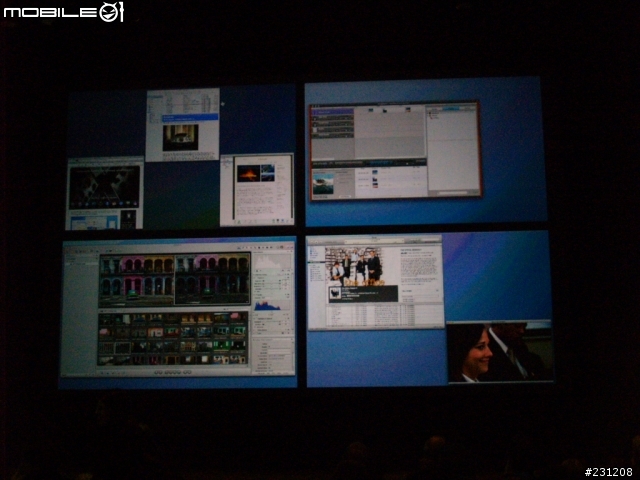Open the Mail window with stage photo
The image size is (640, 480).
(x=183, y=125)
